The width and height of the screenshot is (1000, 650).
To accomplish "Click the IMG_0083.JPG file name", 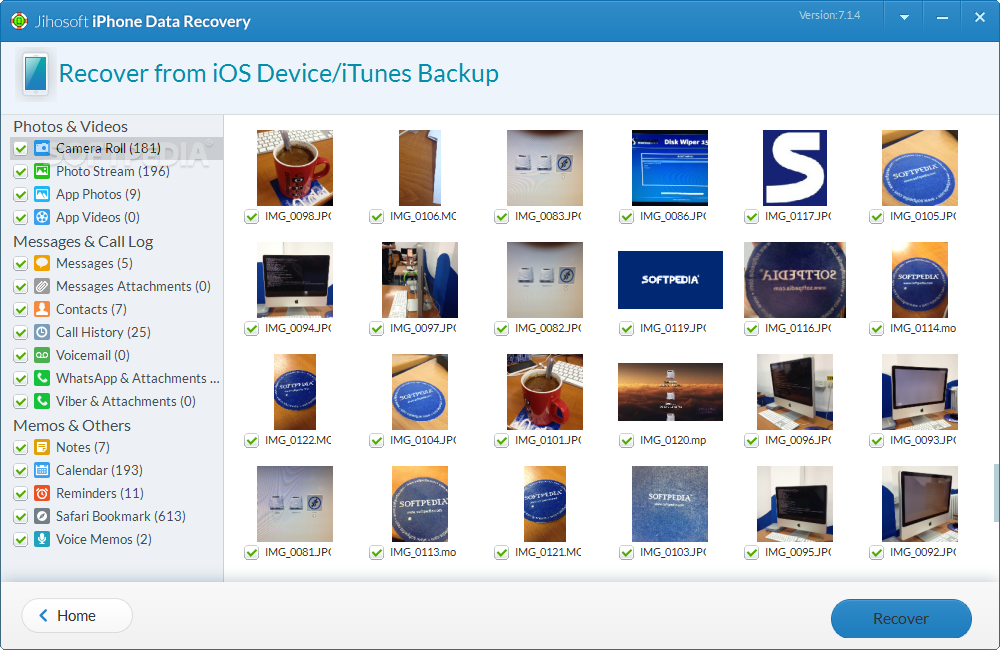I will click(x=548, y=216).
